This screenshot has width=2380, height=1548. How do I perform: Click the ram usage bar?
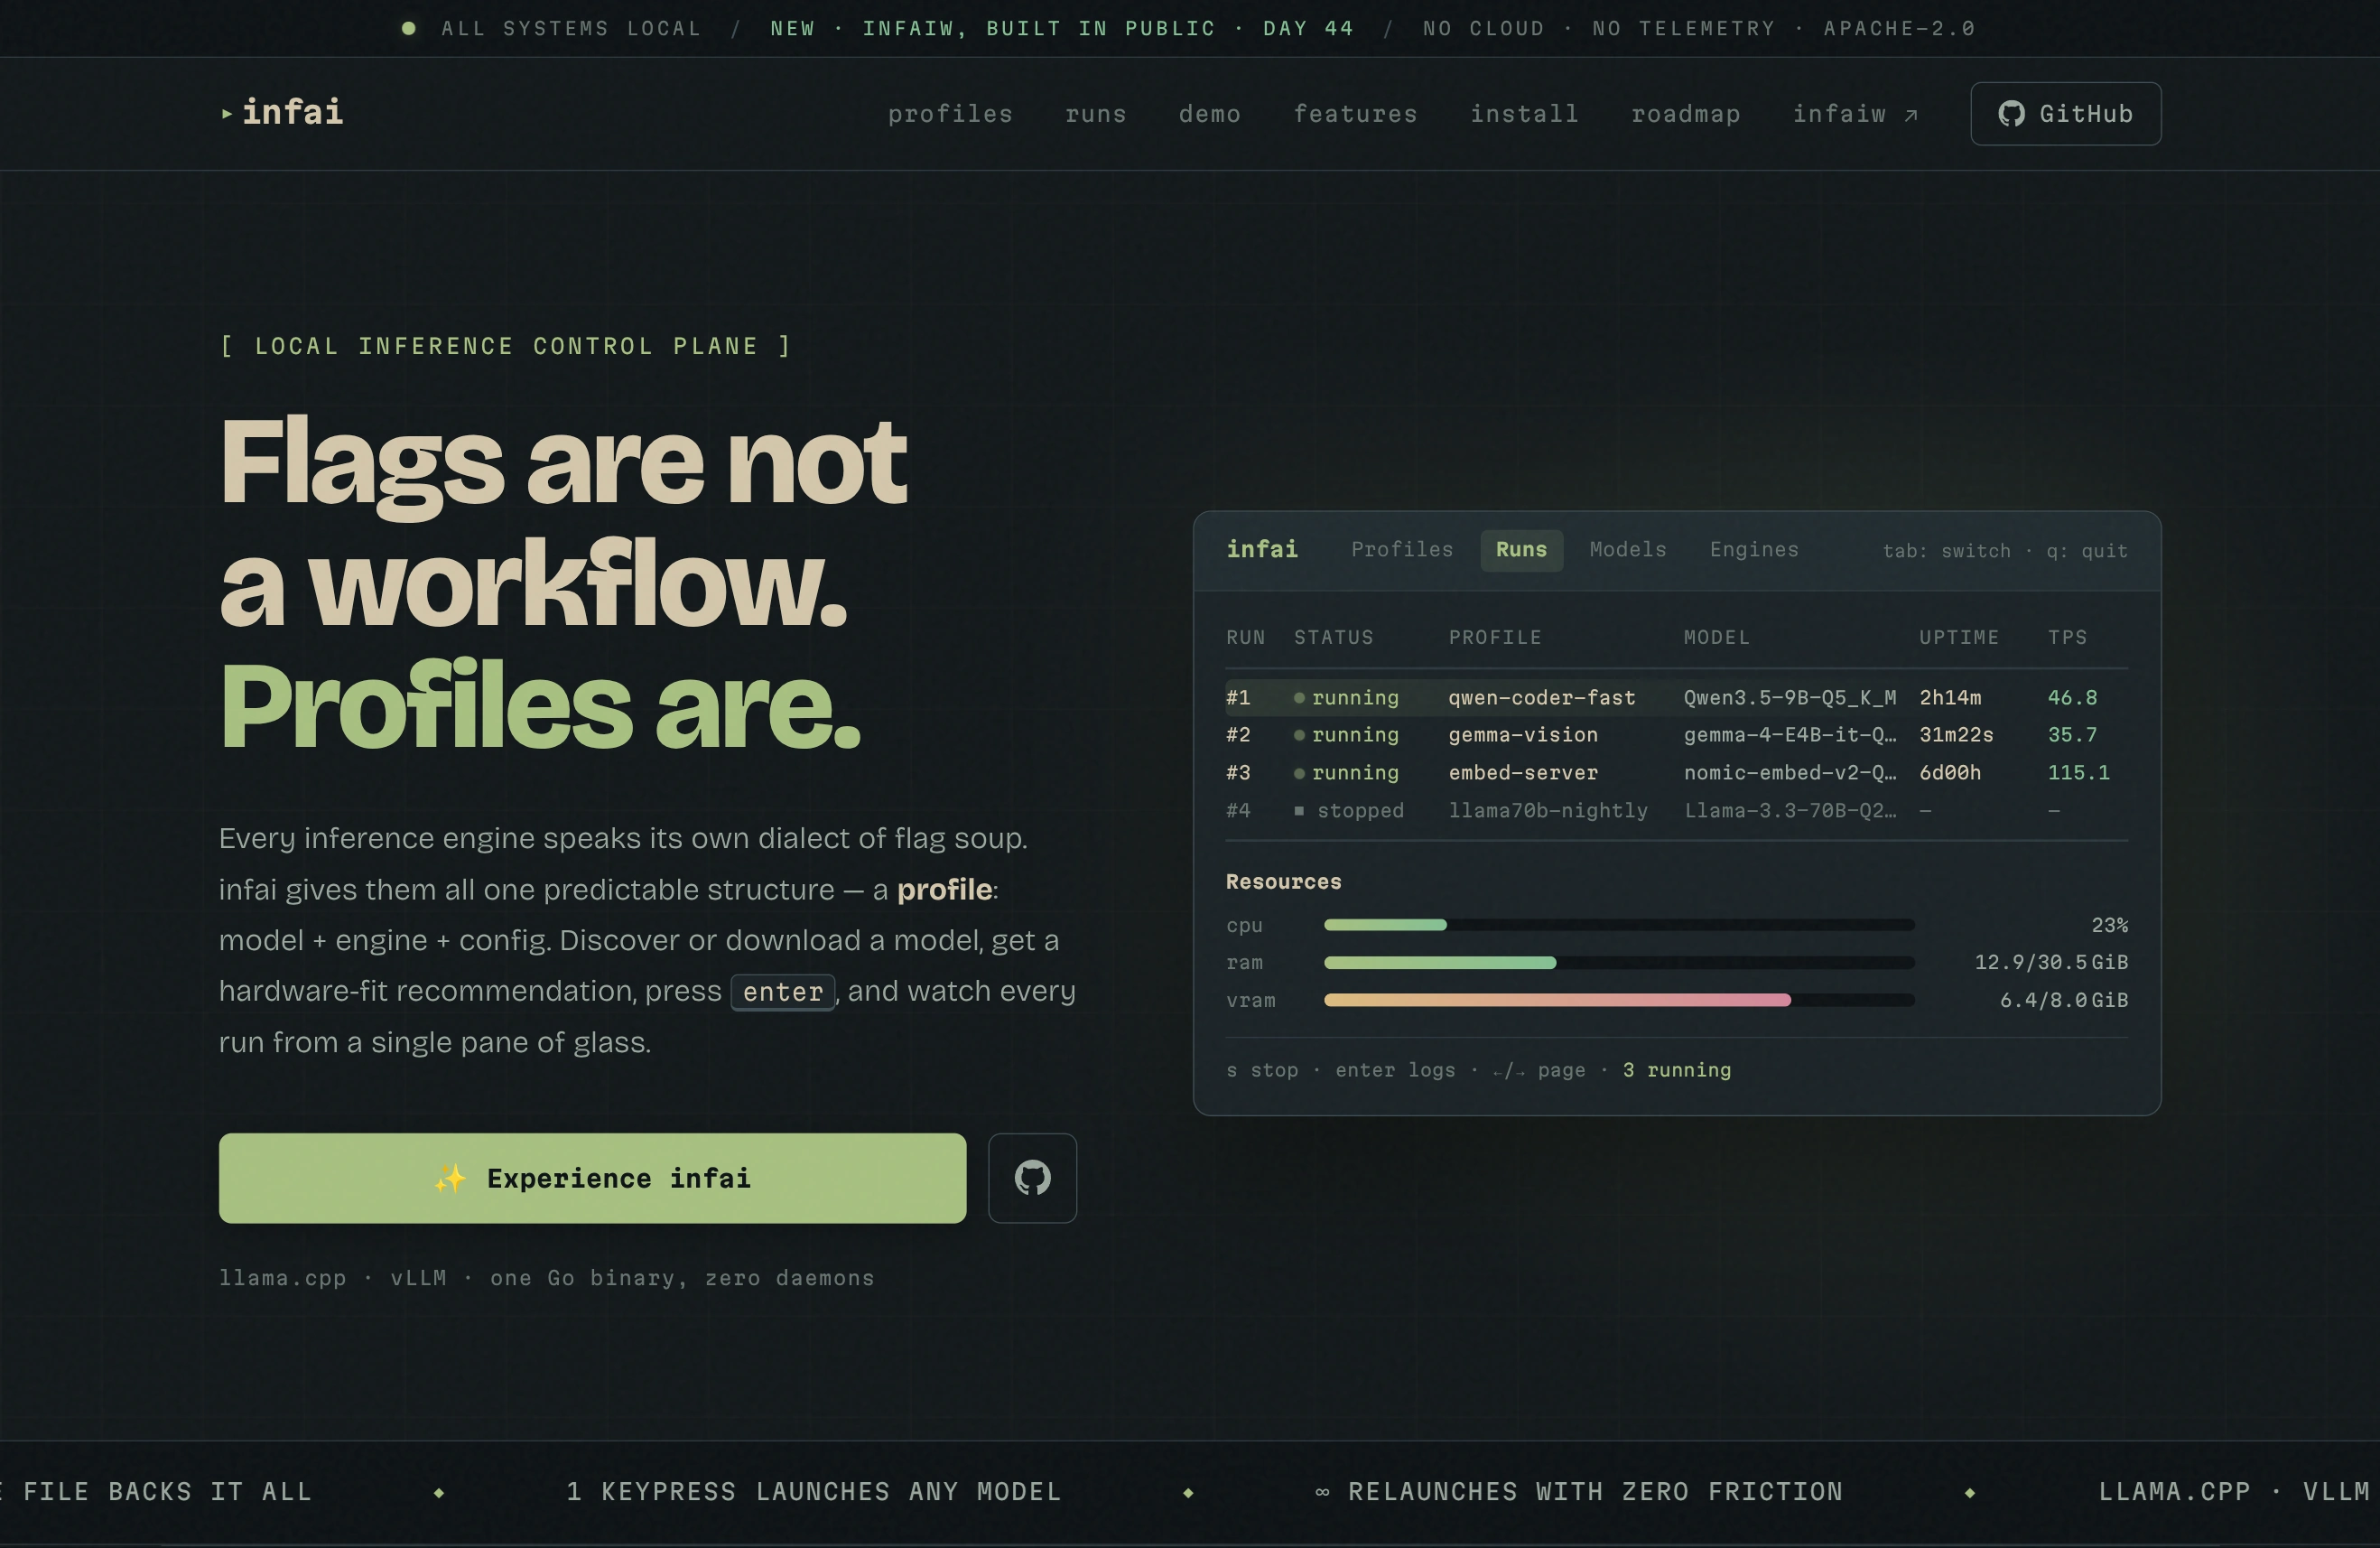[x=1619, y=963]
